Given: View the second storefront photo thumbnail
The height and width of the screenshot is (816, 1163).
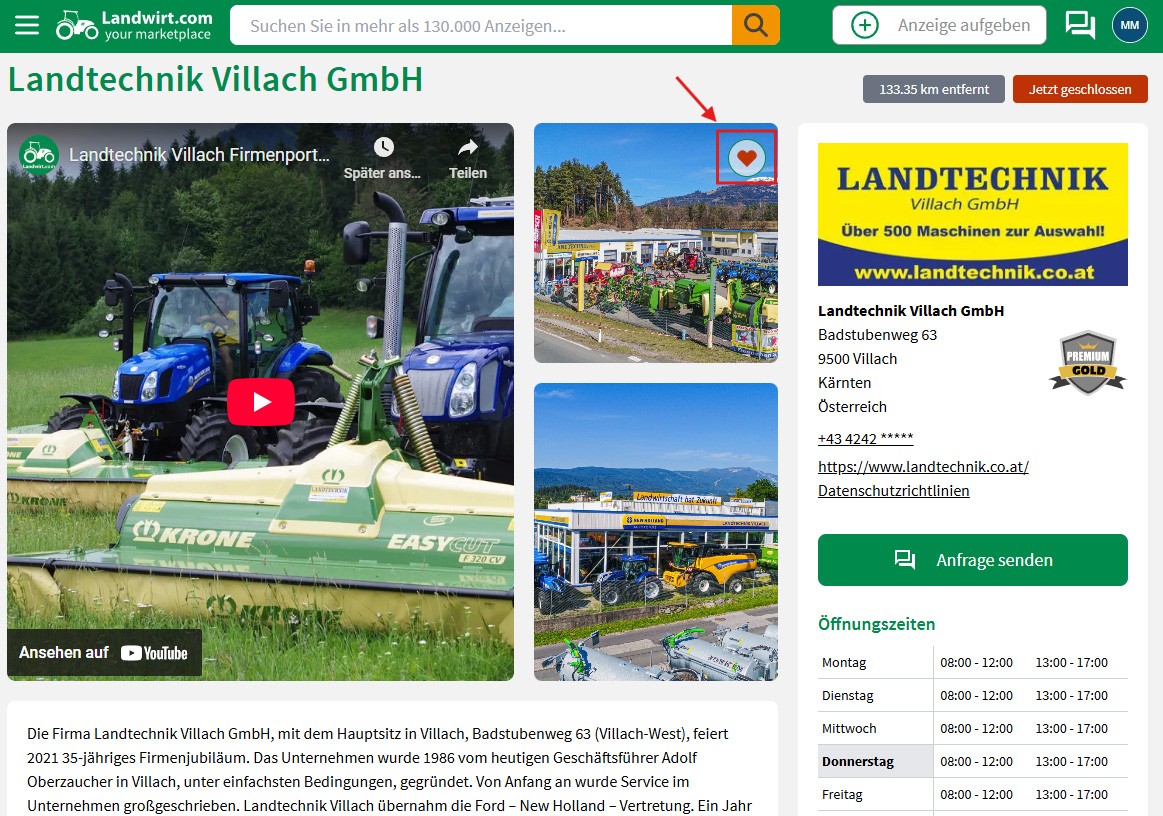Looking at the screenshot, I should click(655, 531).
